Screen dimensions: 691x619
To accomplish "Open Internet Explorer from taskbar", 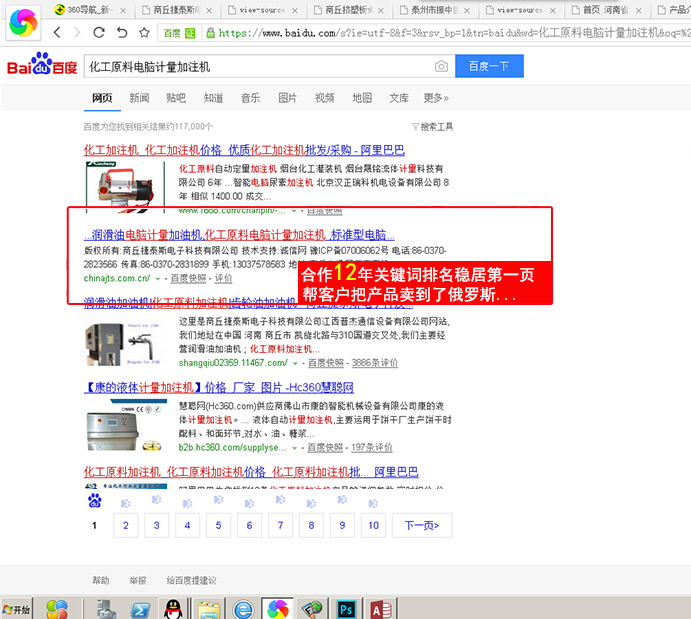I will [243, 610].
